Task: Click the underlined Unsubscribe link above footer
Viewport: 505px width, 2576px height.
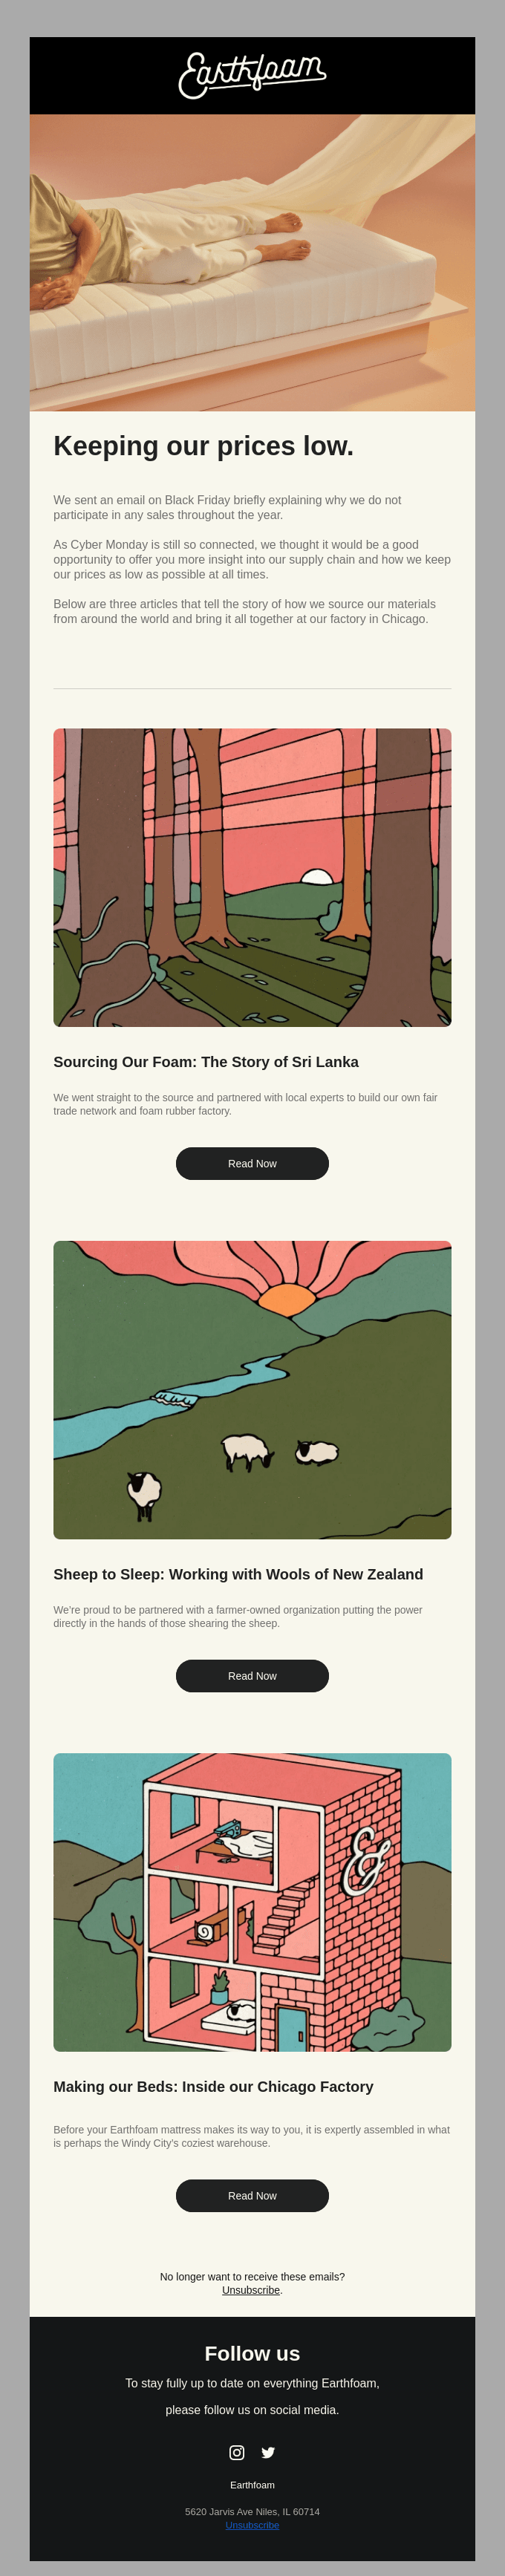Action: coord(251,2289)
